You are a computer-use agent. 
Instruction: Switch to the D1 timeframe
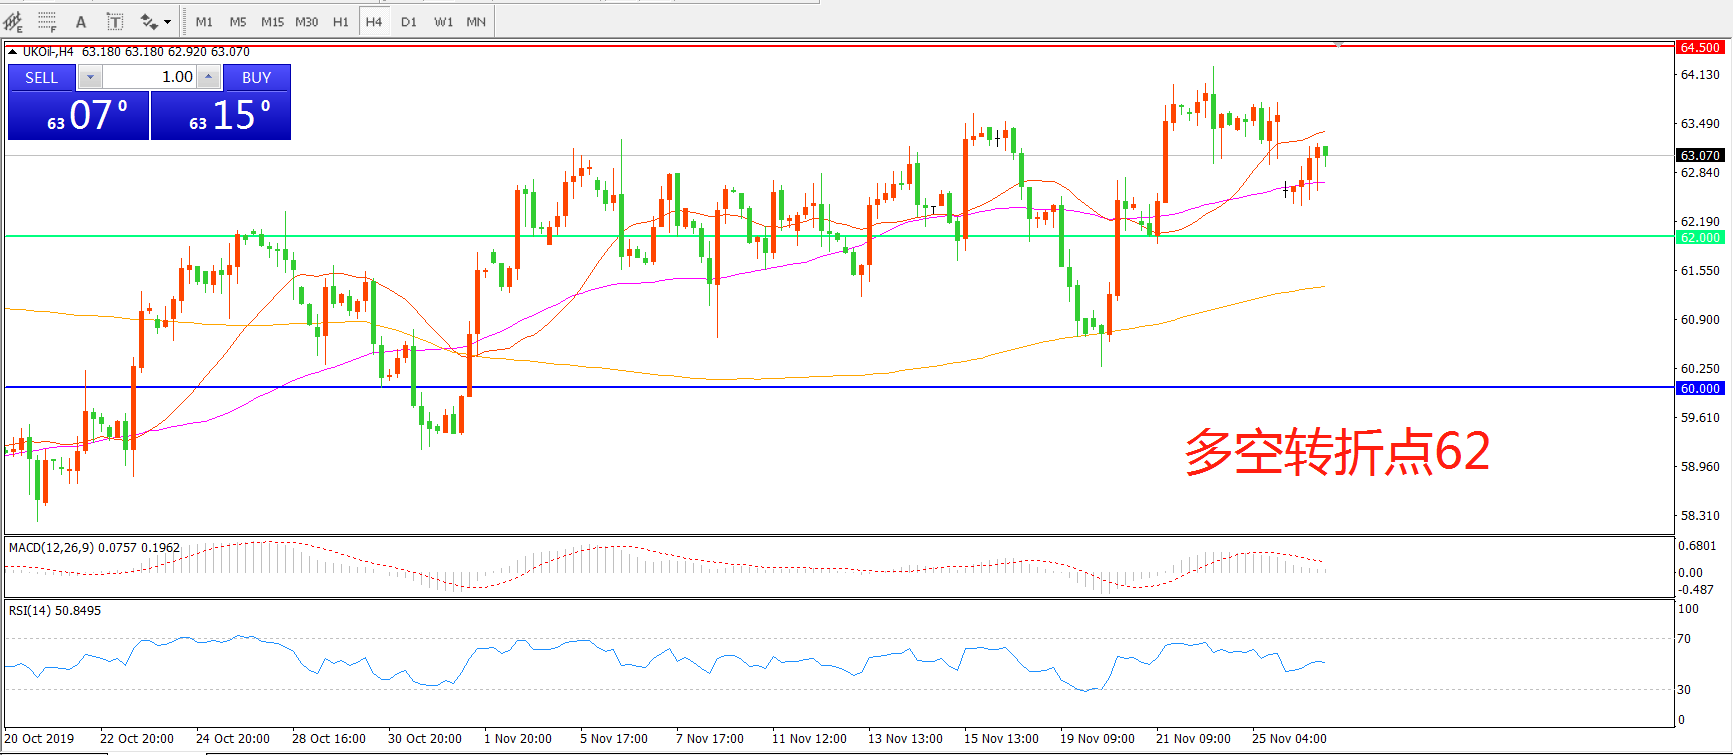click(x=408, y=21)
